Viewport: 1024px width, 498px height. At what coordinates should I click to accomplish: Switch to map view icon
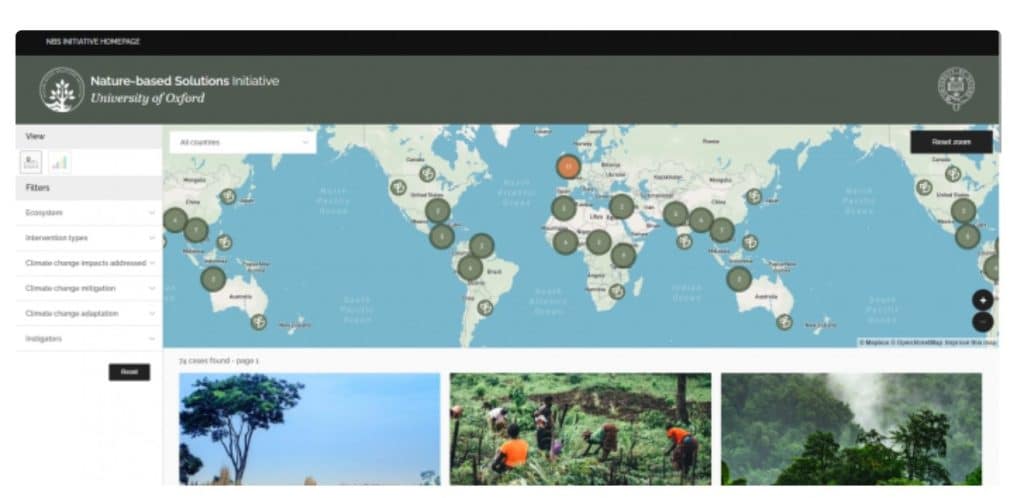tap(31, 161)
